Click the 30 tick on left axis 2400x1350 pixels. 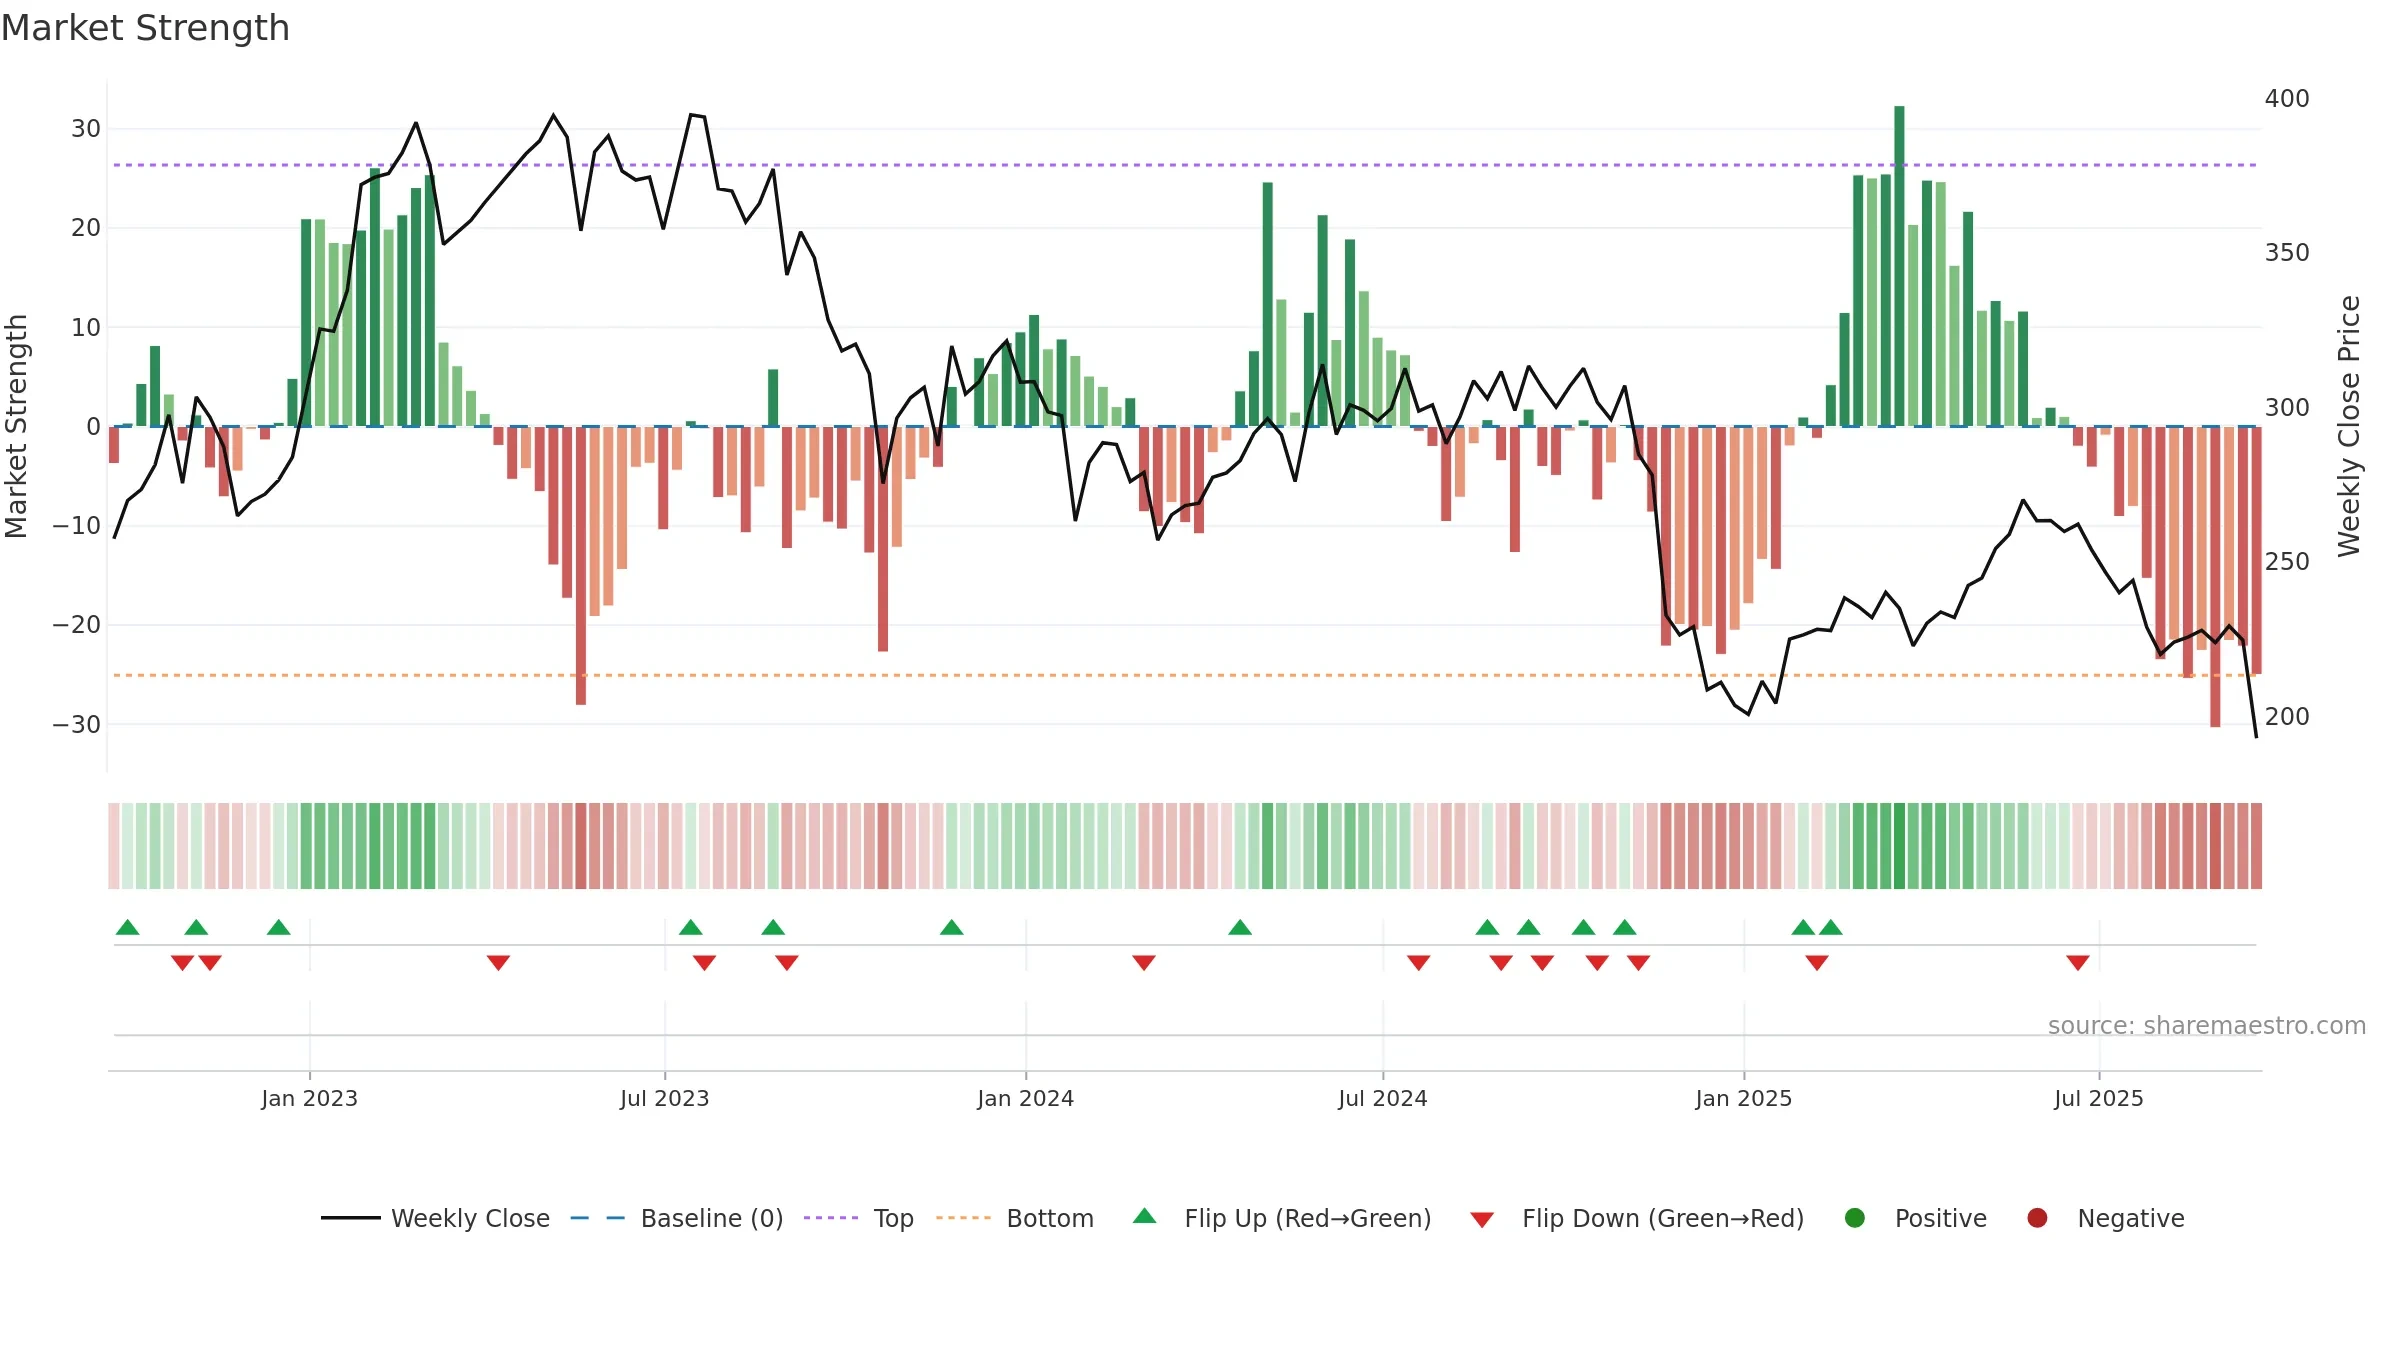86,129
